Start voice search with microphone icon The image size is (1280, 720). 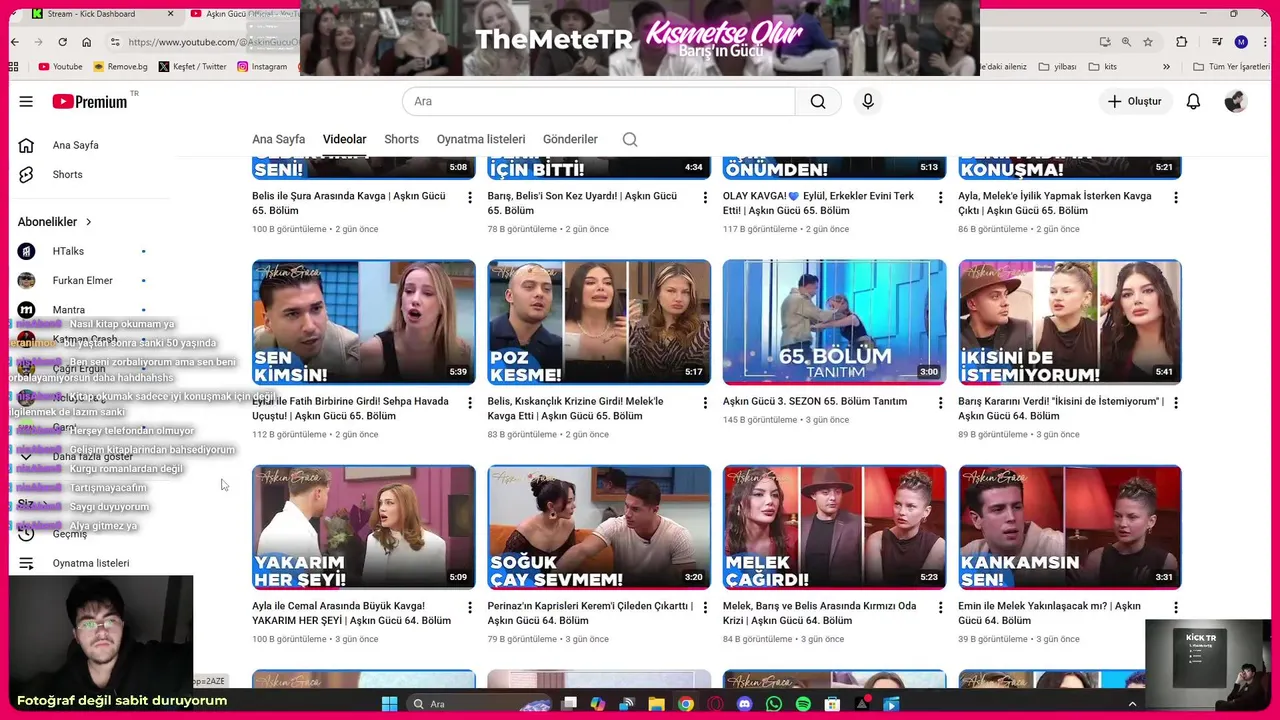(868, 101)
